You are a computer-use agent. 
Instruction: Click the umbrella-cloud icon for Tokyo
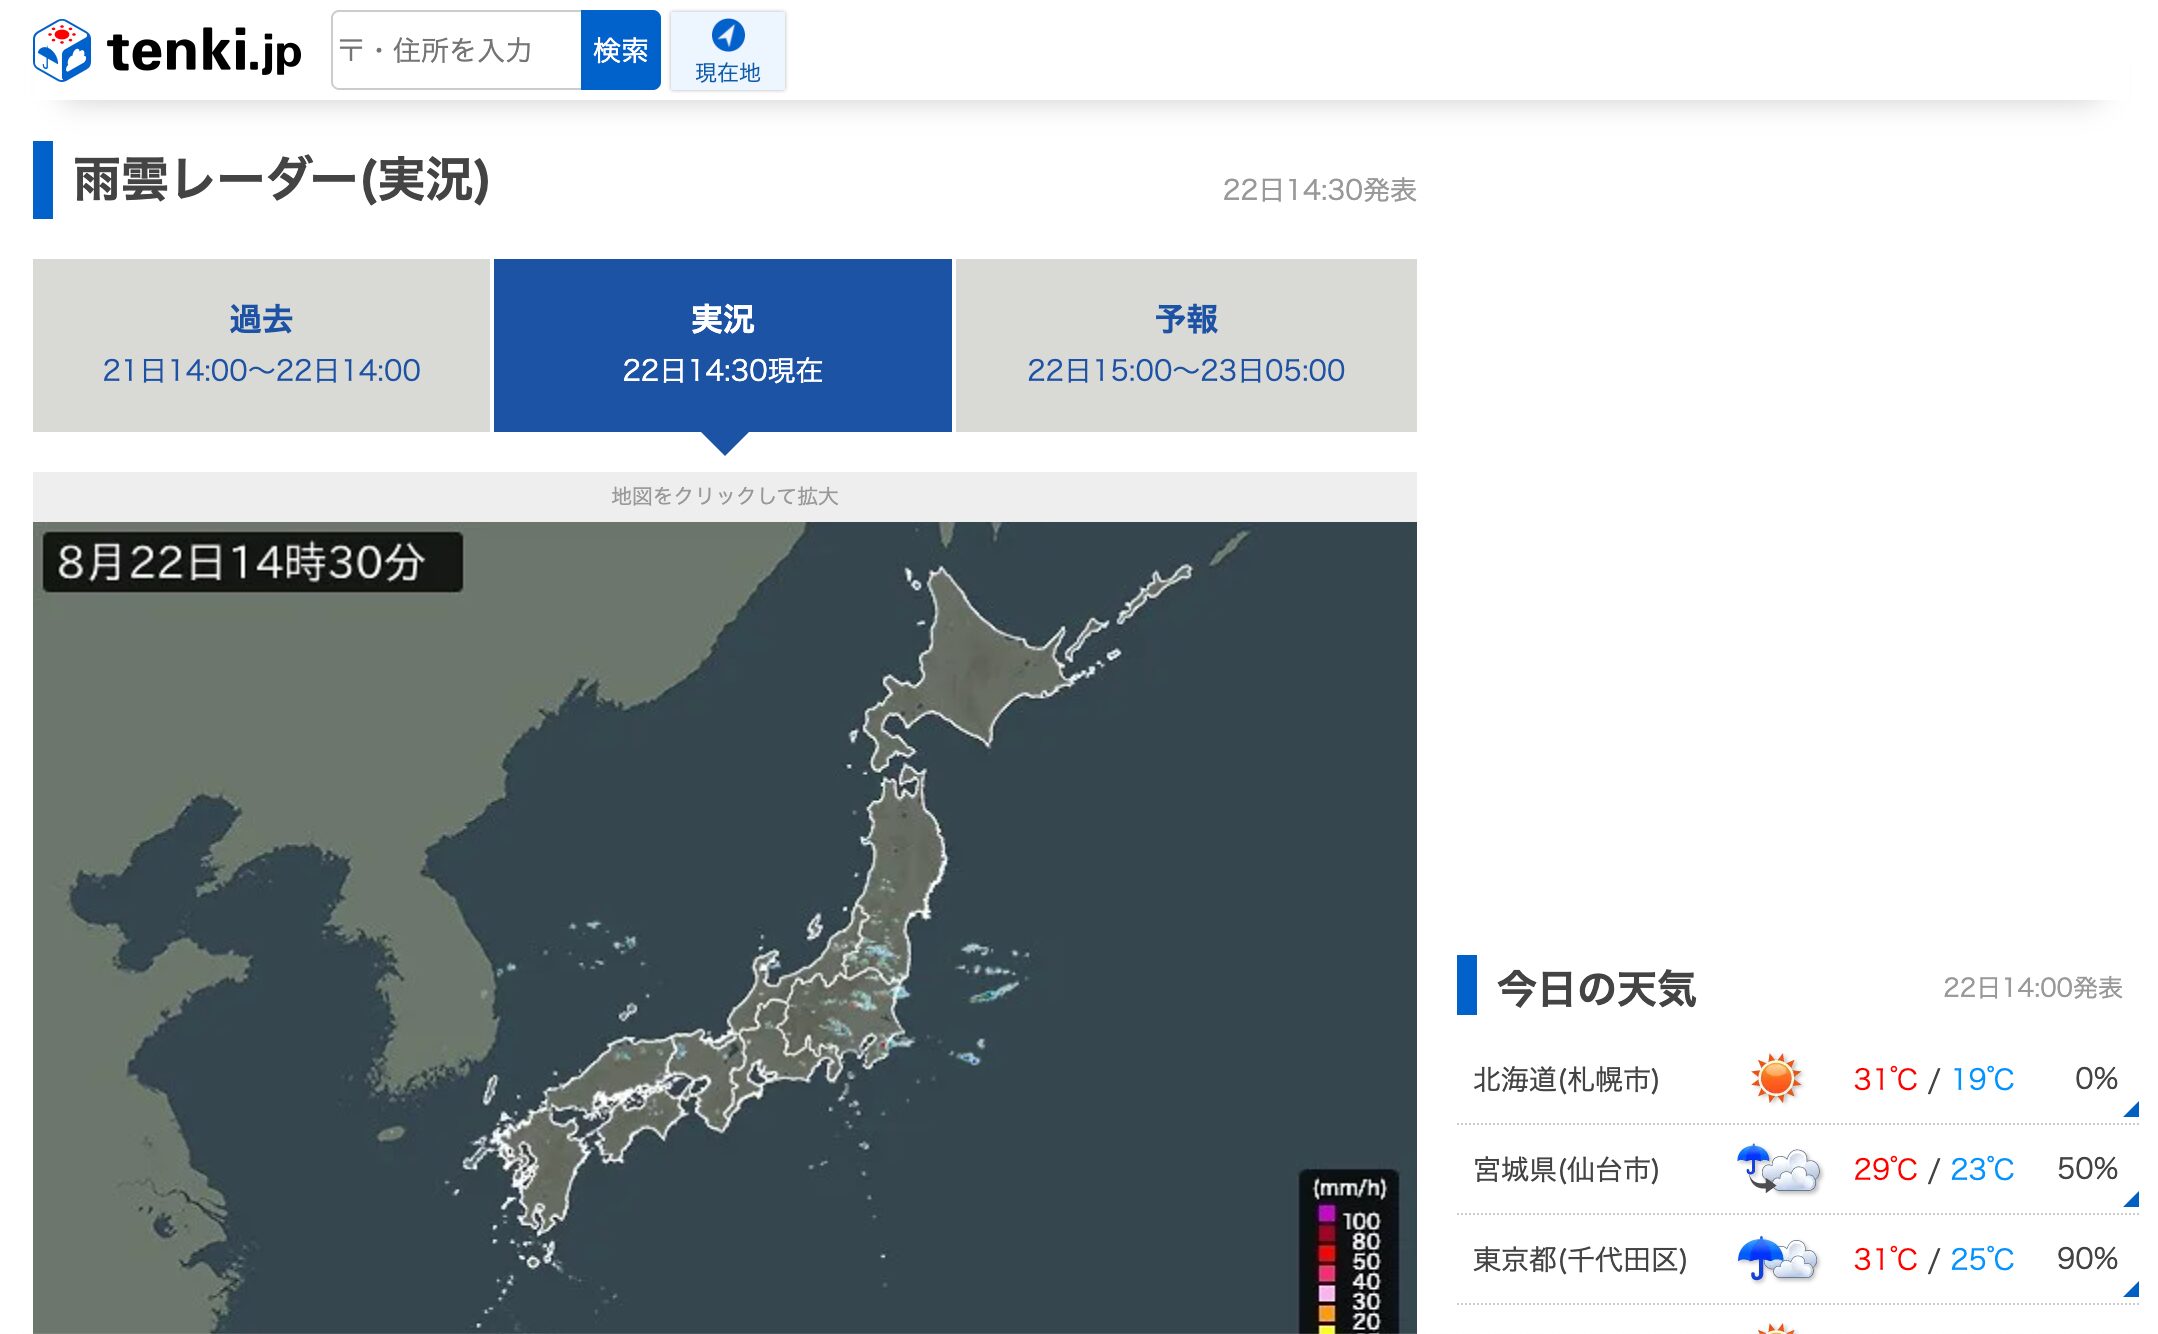(1777, 1258)
